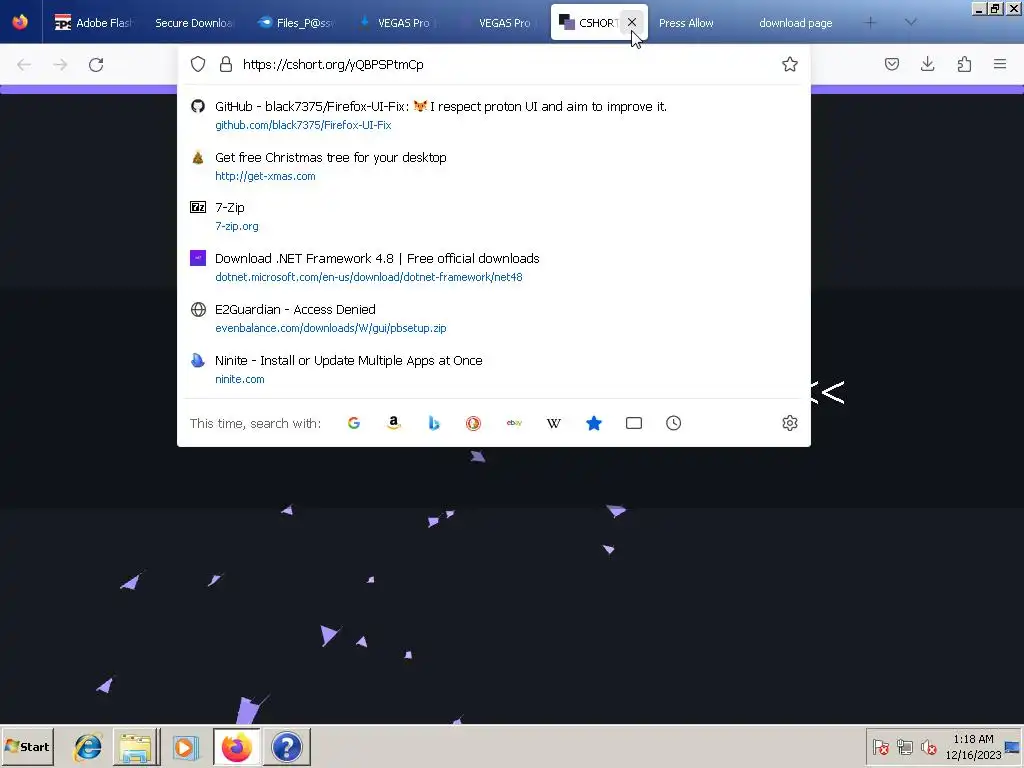Screen dimensions: 1024x768
Task: Open search settings gear
Action: (790, 423)
